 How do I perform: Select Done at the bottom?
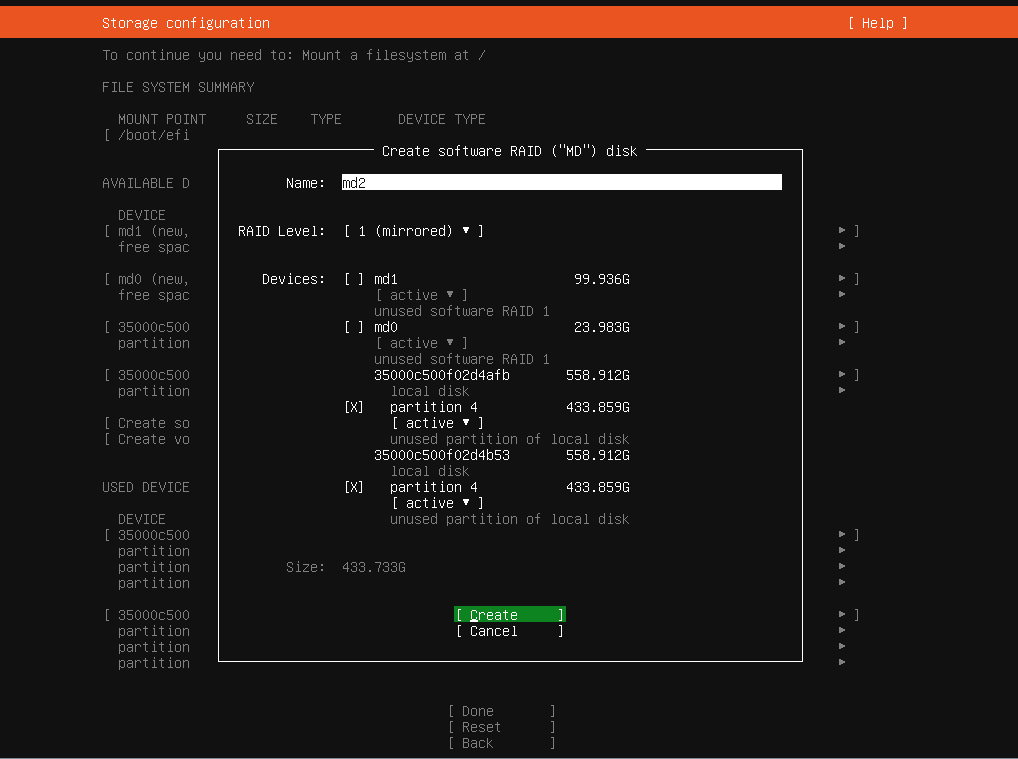pyautogui.click(x=501, y=711)
